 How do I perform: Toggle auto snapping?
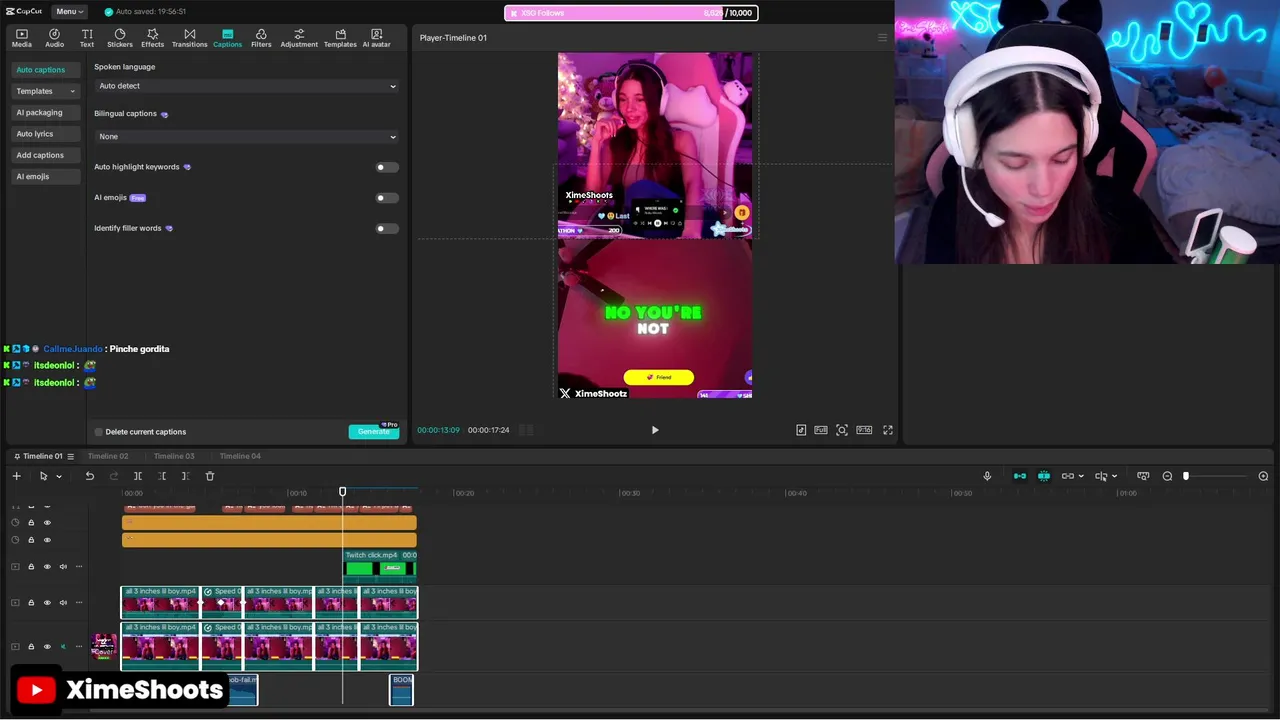point(1044,476)
